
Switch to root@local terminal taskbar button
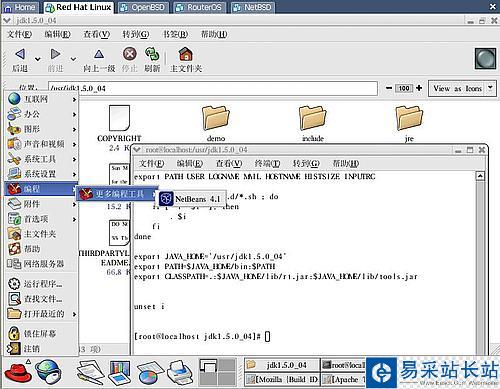click(x=343, y=365)
